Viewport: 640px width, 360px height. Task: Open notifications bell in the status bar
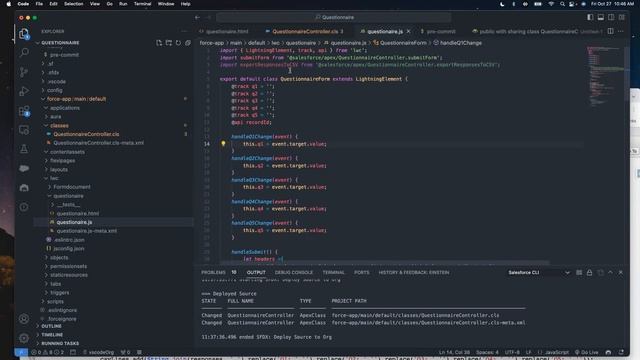point(621,352)
